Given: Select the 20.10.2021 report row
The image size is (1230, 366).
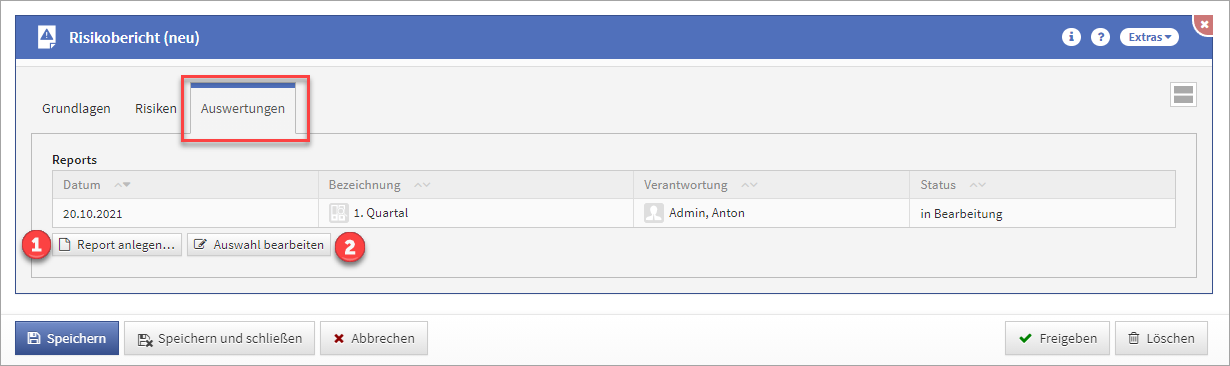Looking at the screenshot, I should [x=614, y=213].
